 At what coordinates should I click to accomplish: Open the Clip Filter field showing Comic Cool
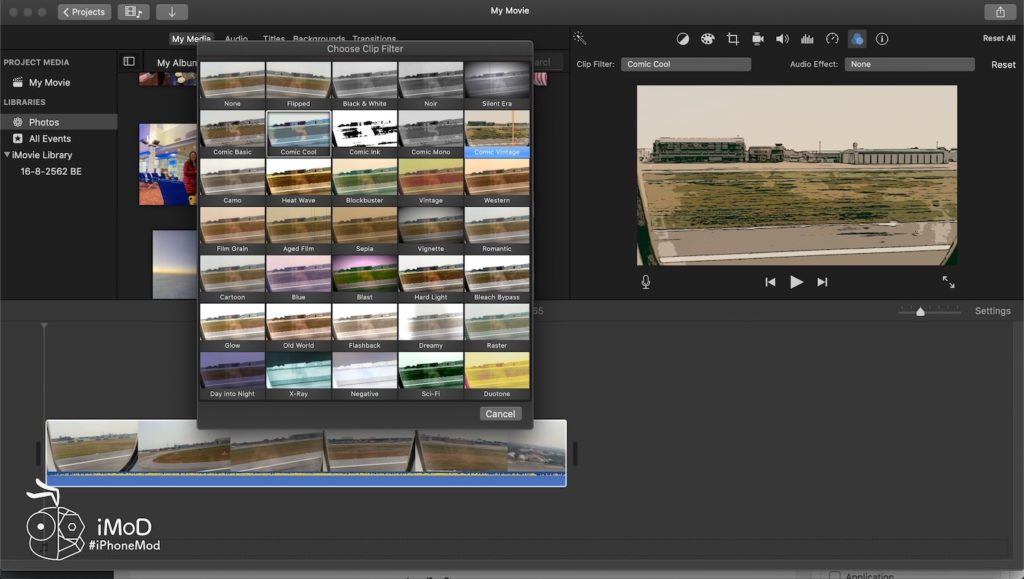click(x=685, y=64)
